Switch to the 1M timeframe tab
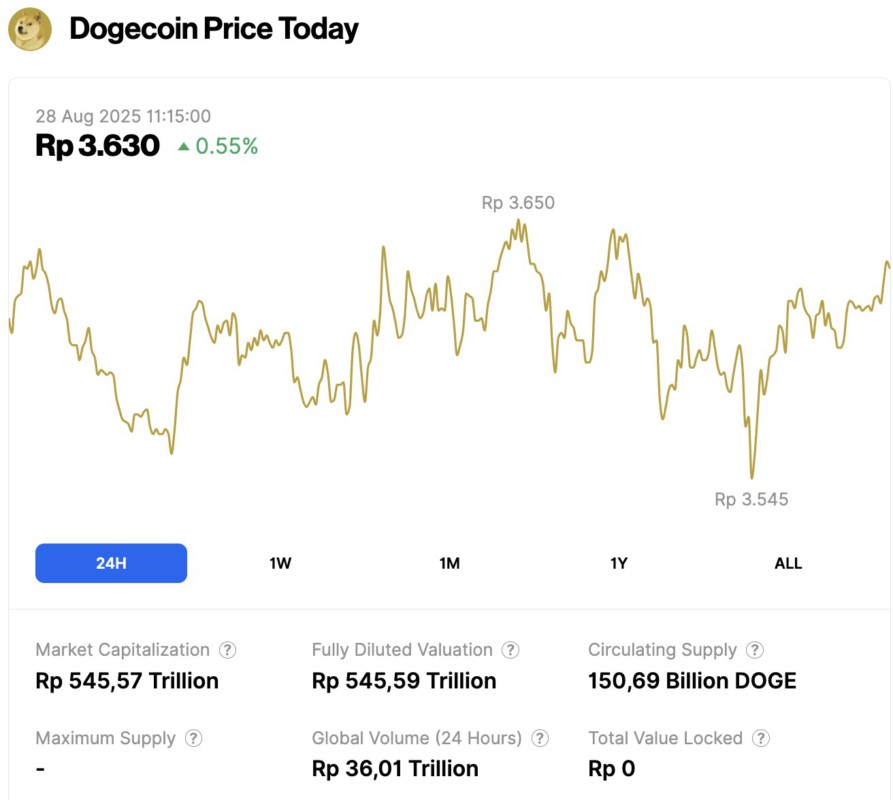This screenshot has height=800, width=893. coord(449,563)
